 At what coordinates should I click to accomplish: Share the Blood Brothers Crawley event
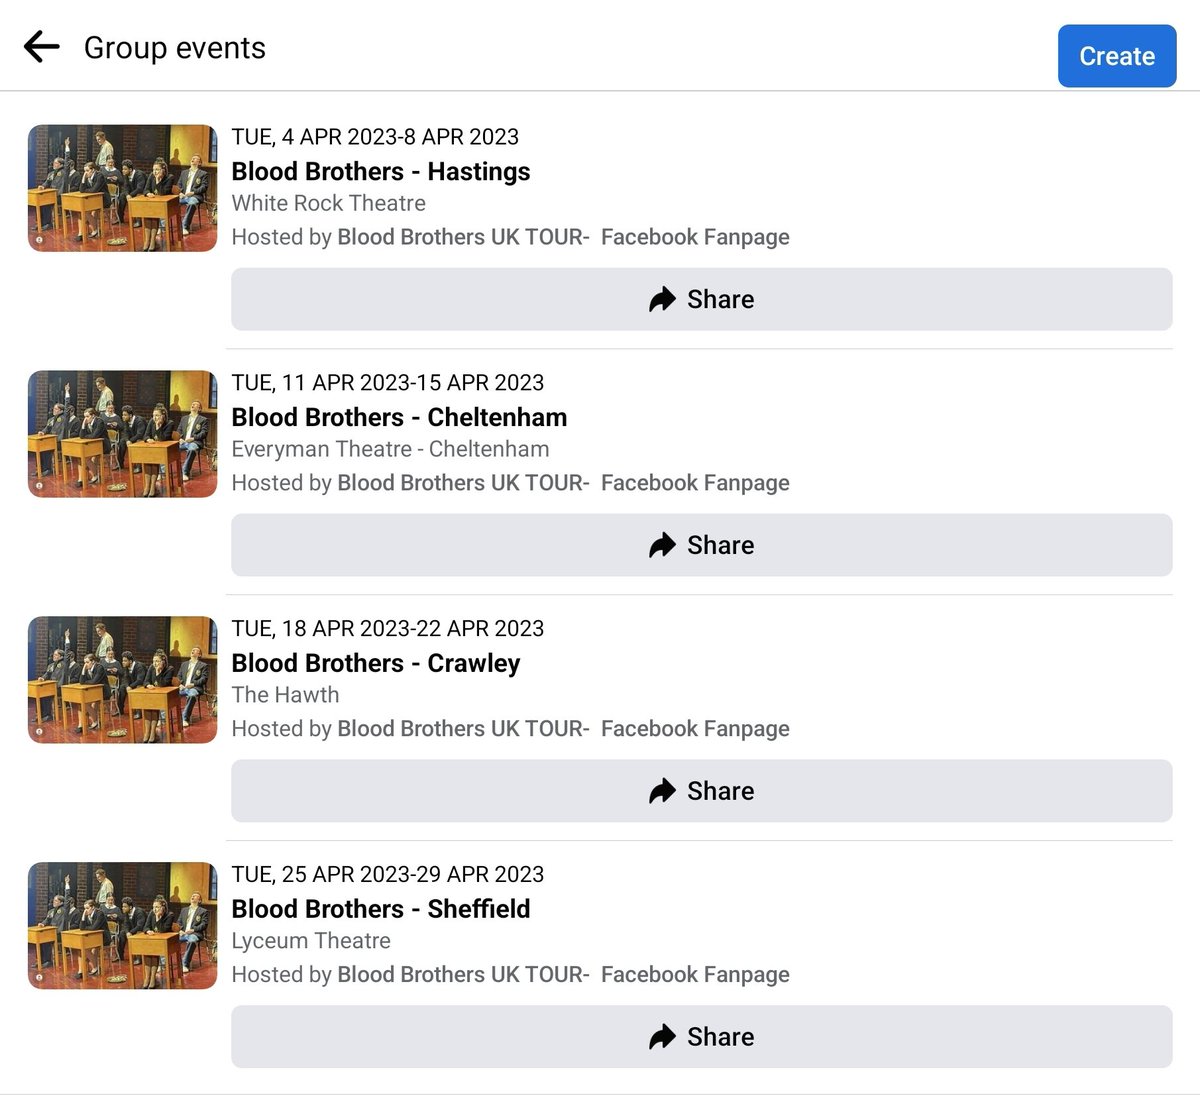point(701,791)
